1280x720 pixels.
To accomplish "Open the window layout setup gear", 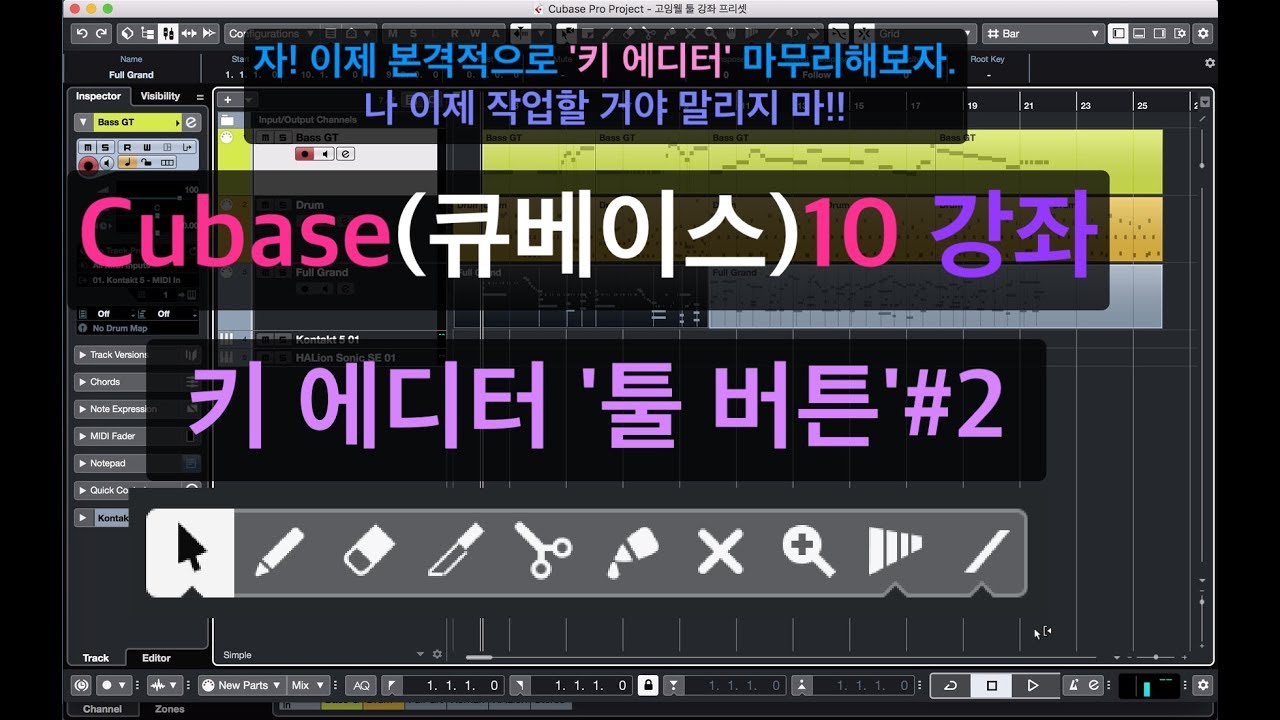I will [x=1179, y=34].
